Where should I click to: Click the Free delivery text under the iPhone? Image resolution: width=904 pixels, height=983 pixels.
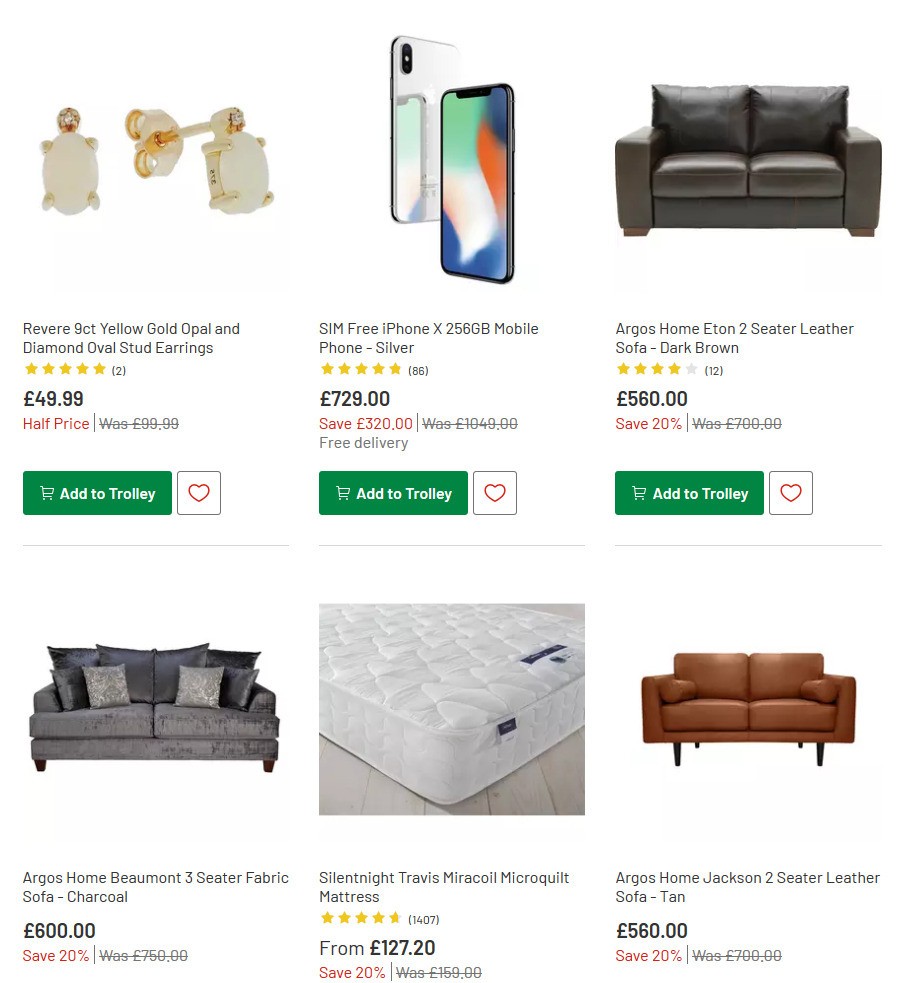pos(363,442)
